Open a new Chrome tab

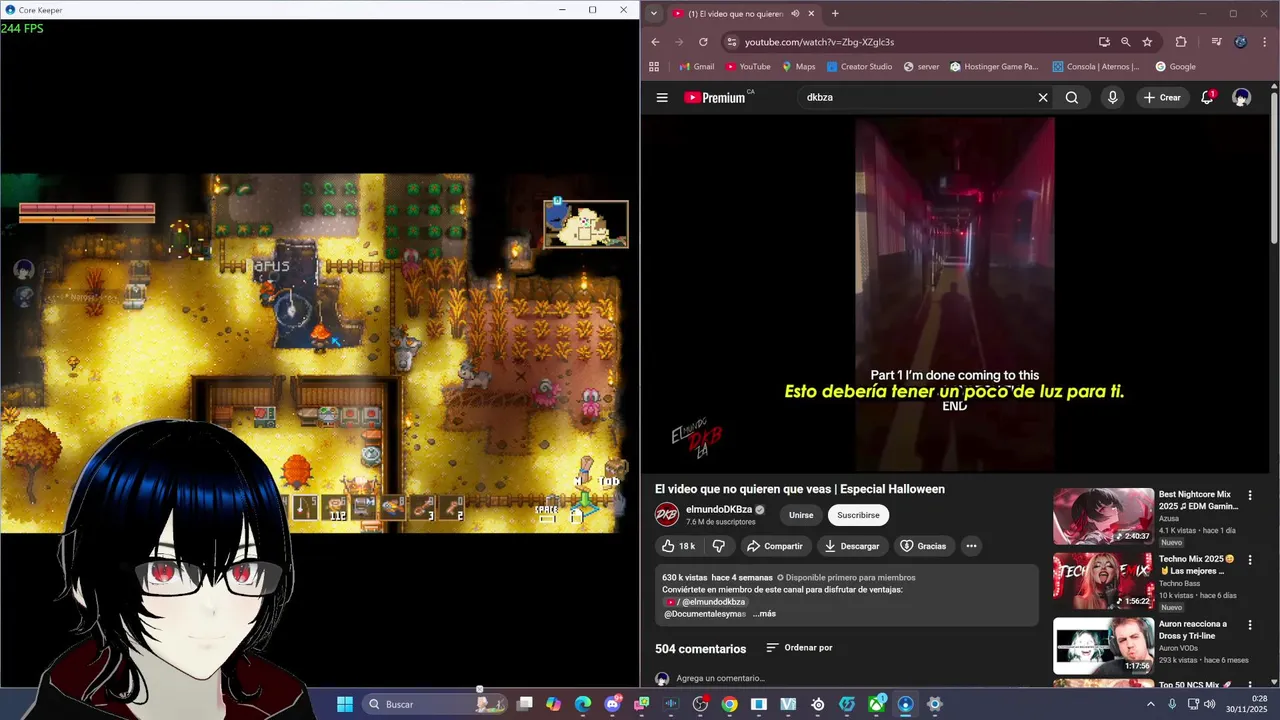[x=835, y=14]
